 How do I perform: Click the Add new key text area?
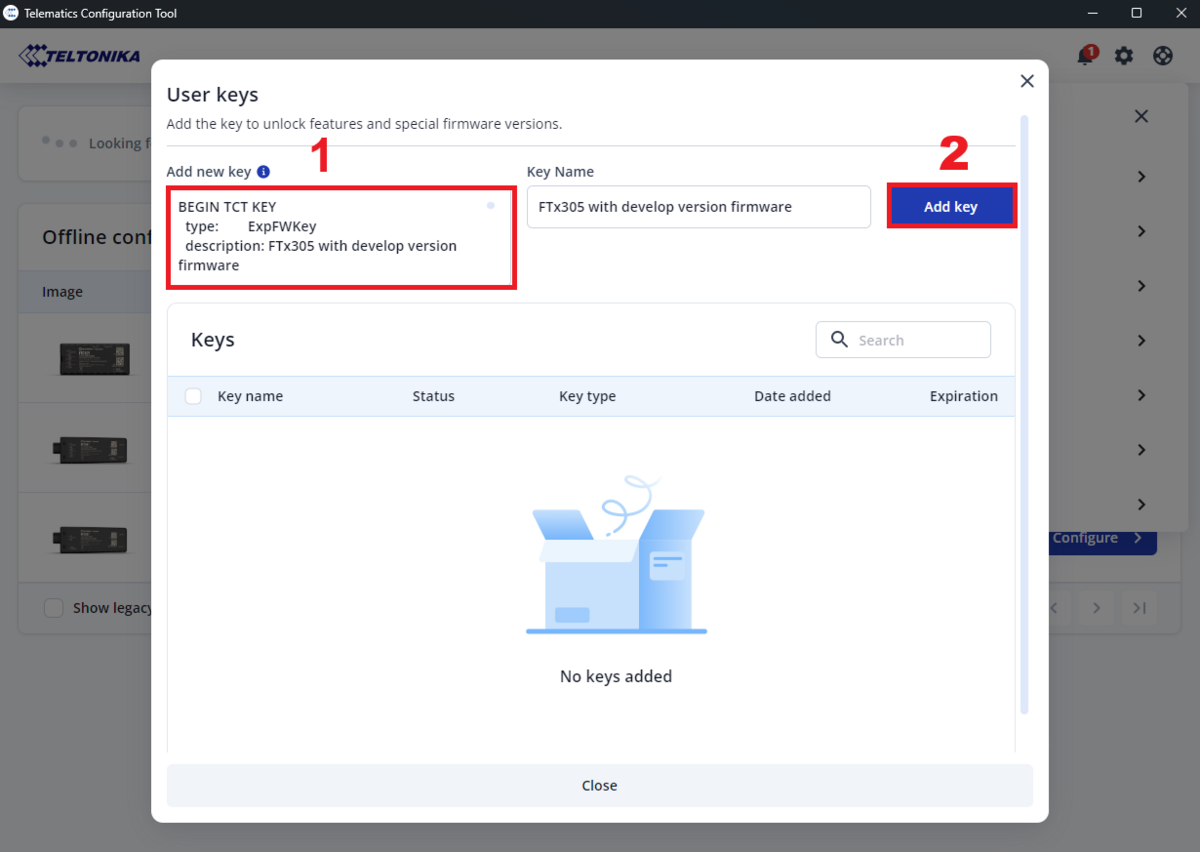(x=340, y=238)
